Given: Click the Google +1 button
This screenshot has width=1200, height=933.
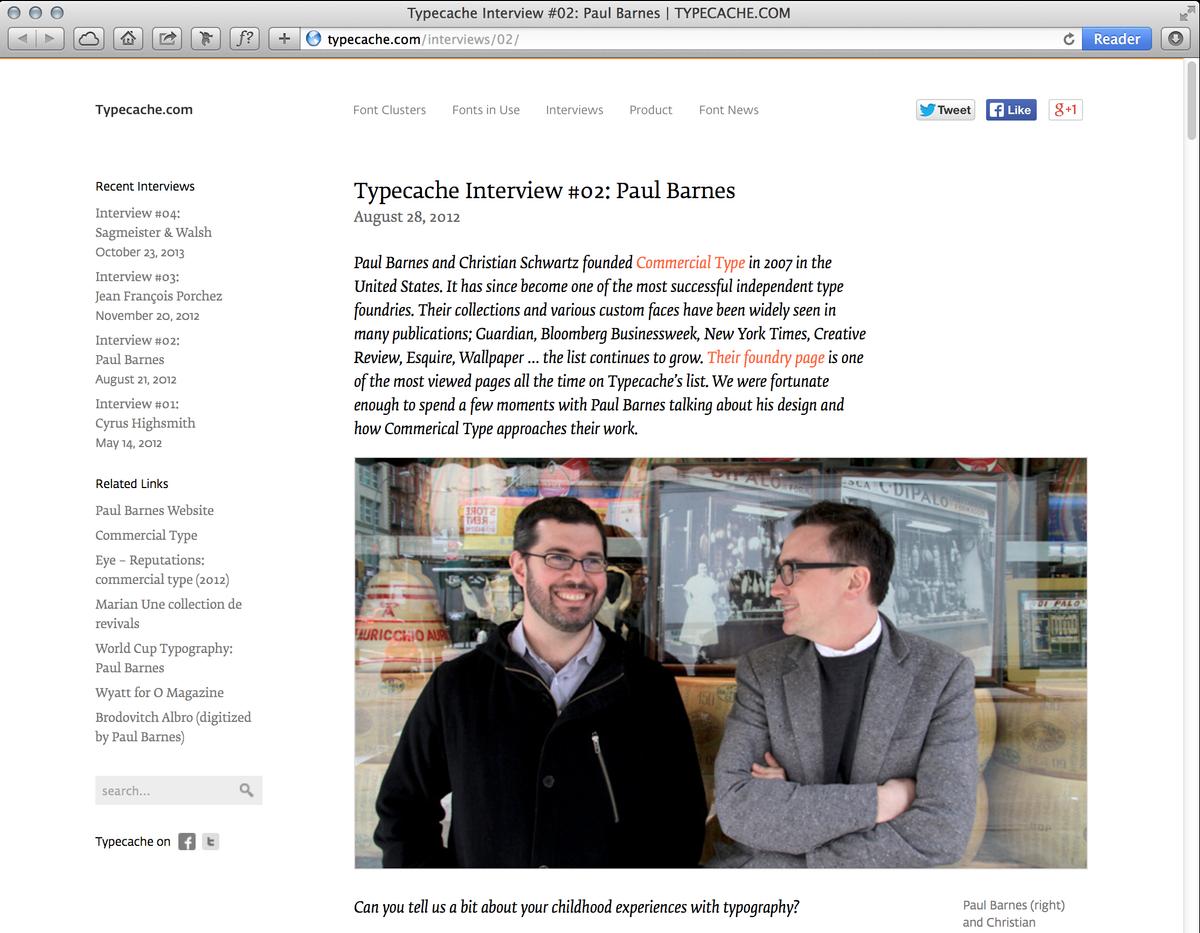Looking at the screenshot, I should pos(1065,110).
